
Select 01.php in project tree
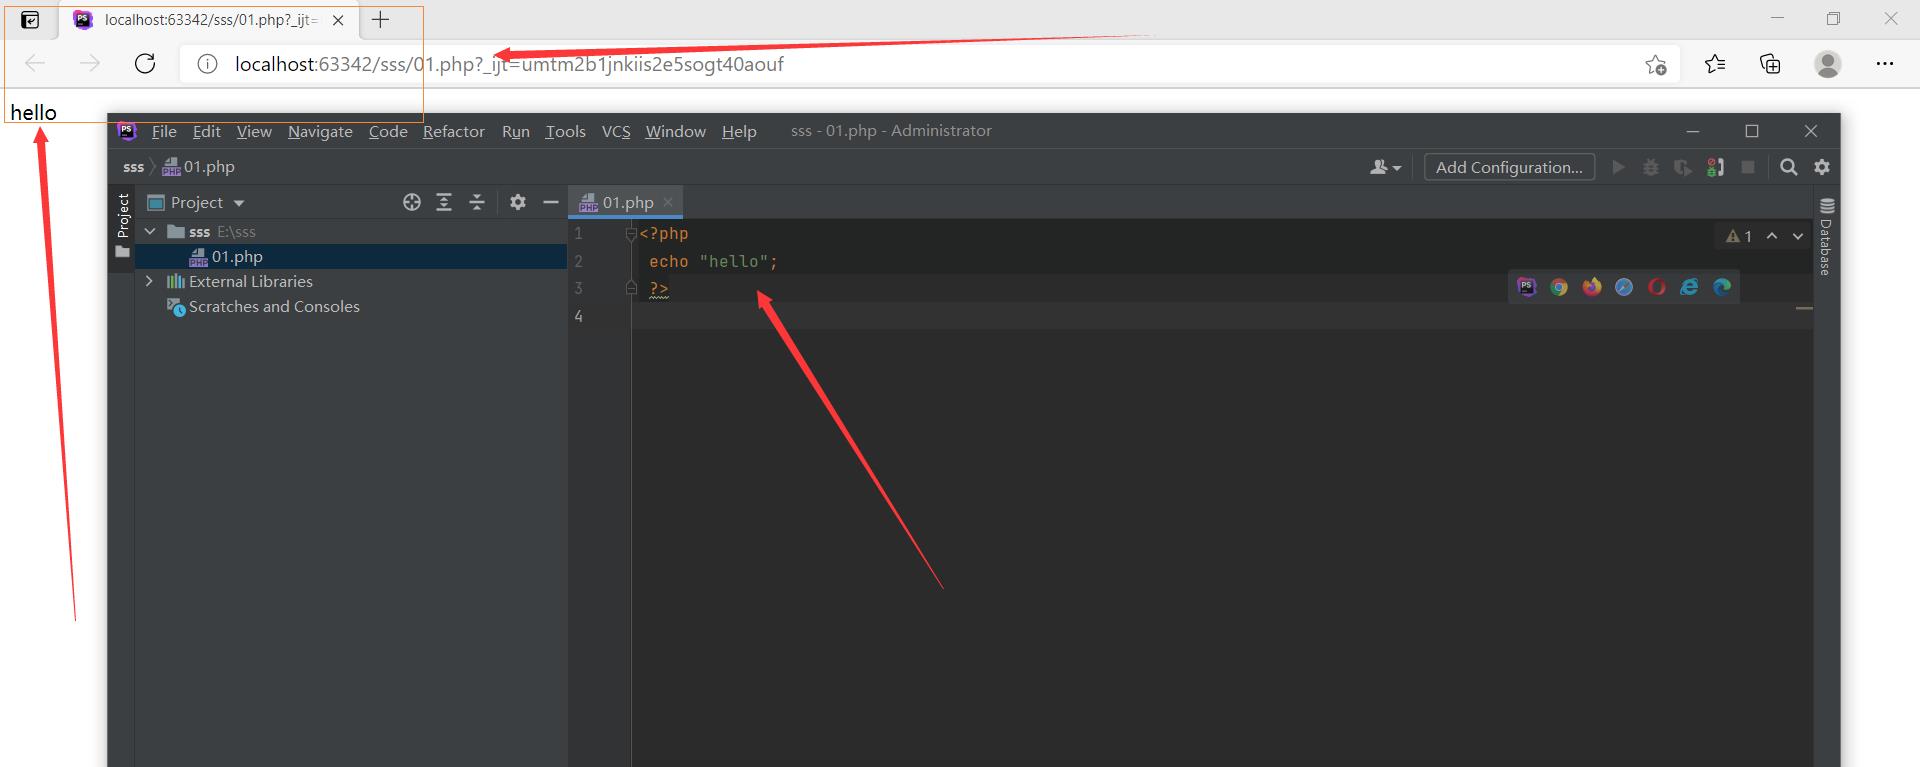click(x=237, y=256)
